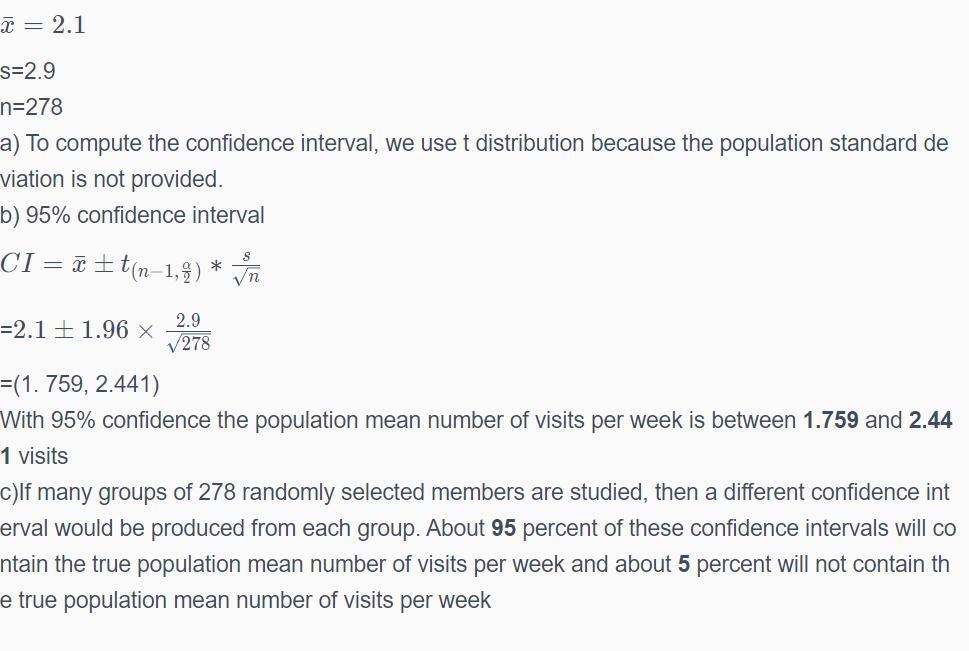This screenshot has width=969, height=651.
Task: Click the final line ending "visits per week"
Action: pyautogui.click(x=420, y=600)
